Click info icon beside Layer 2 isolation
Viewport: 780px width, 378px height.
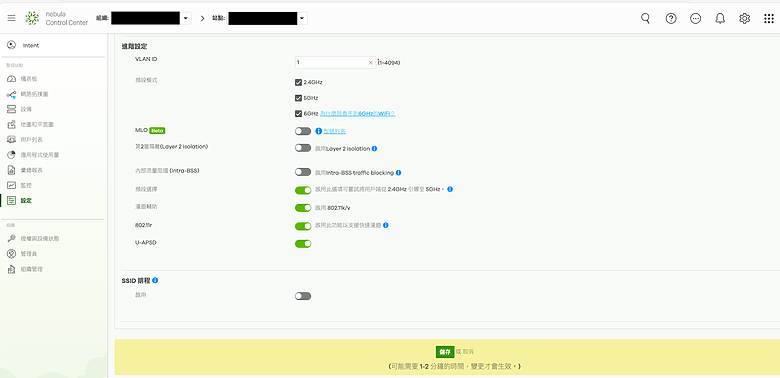point(374,148)
